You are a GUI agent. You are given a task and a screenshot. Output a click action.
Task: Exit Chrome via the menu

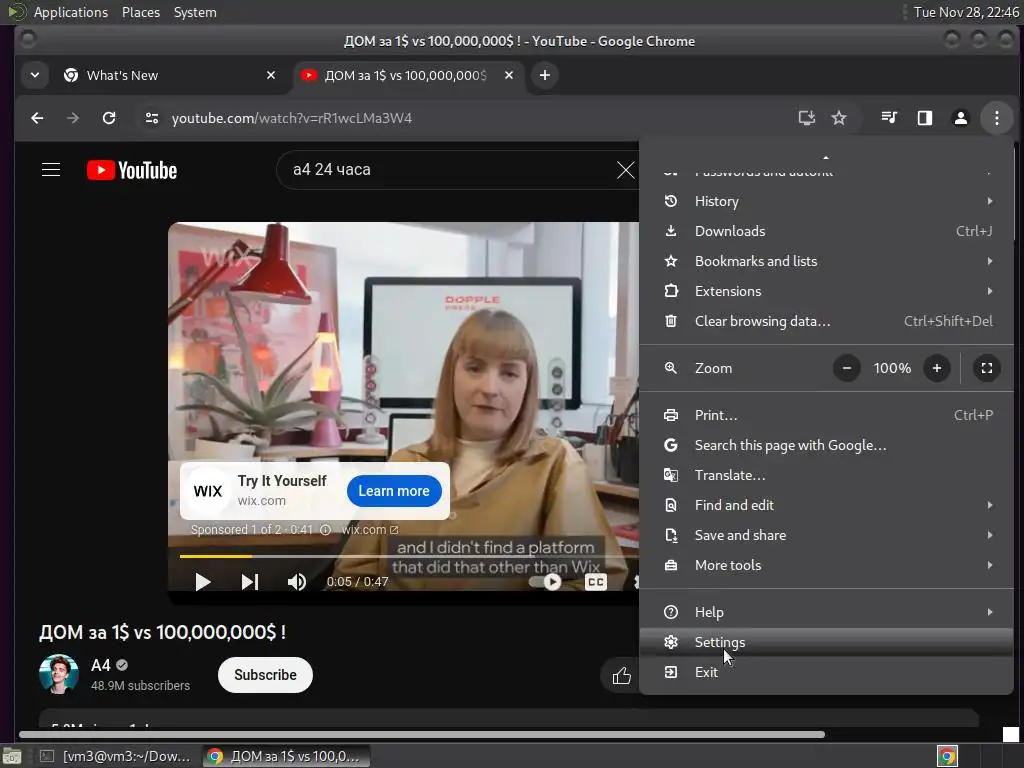[826, 673]
